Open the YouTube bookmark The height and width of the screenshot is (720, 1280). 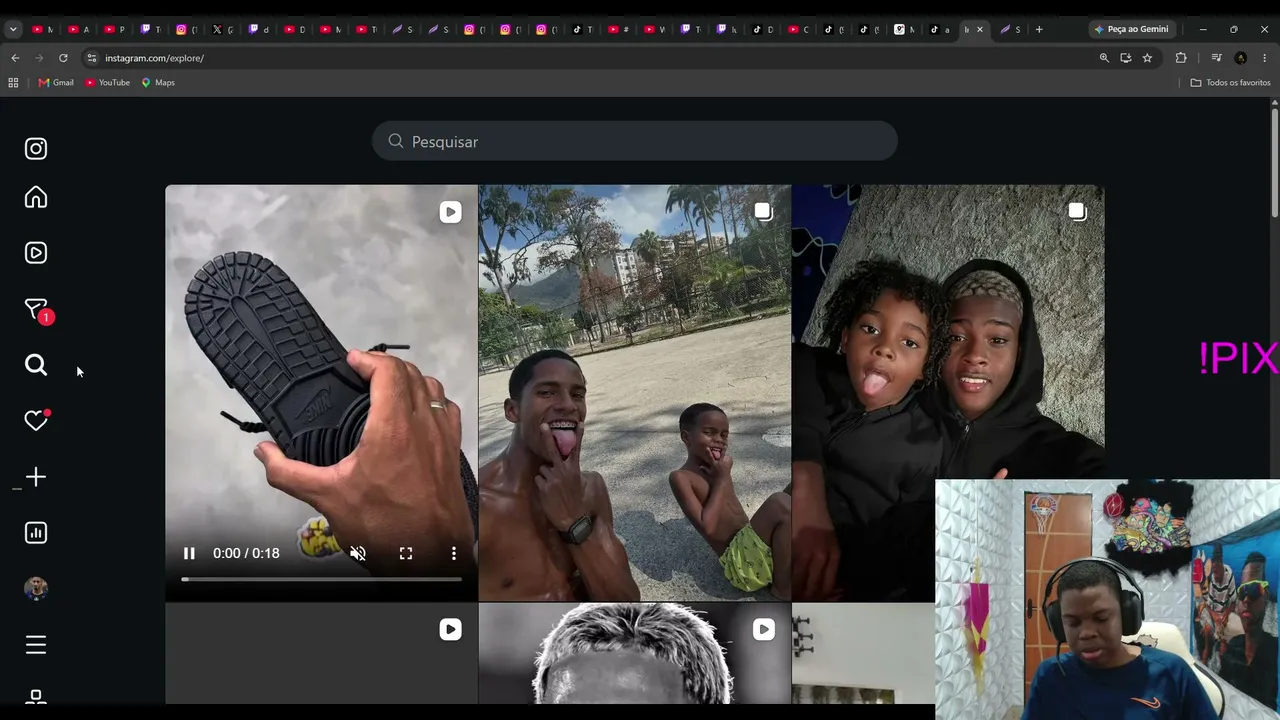[x=108, y=83]
